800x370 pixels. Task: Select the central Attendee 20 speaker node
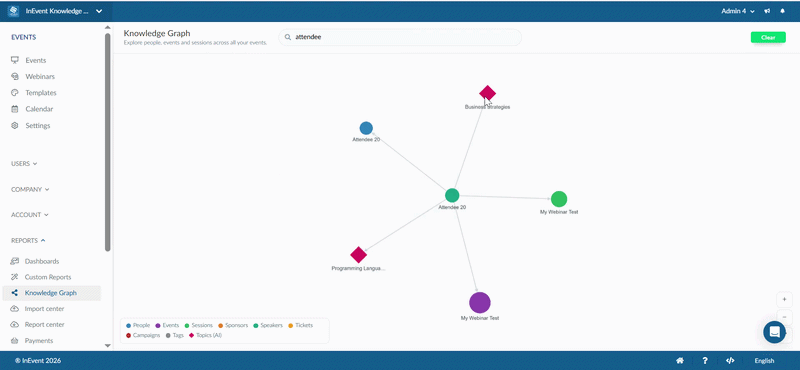point(452,195)
